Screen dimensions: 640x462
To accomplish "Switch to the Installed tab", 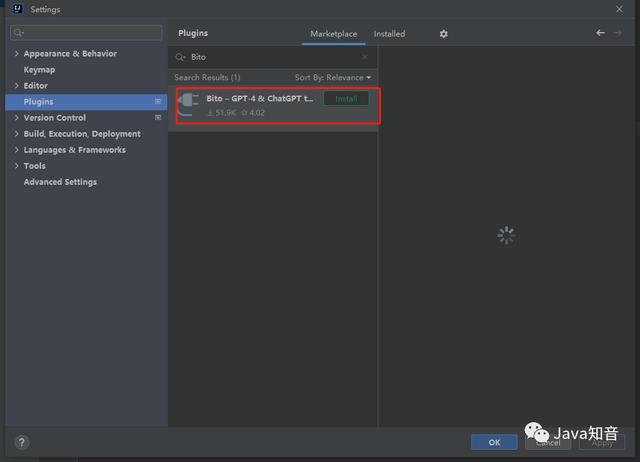I will click(389, 34).
